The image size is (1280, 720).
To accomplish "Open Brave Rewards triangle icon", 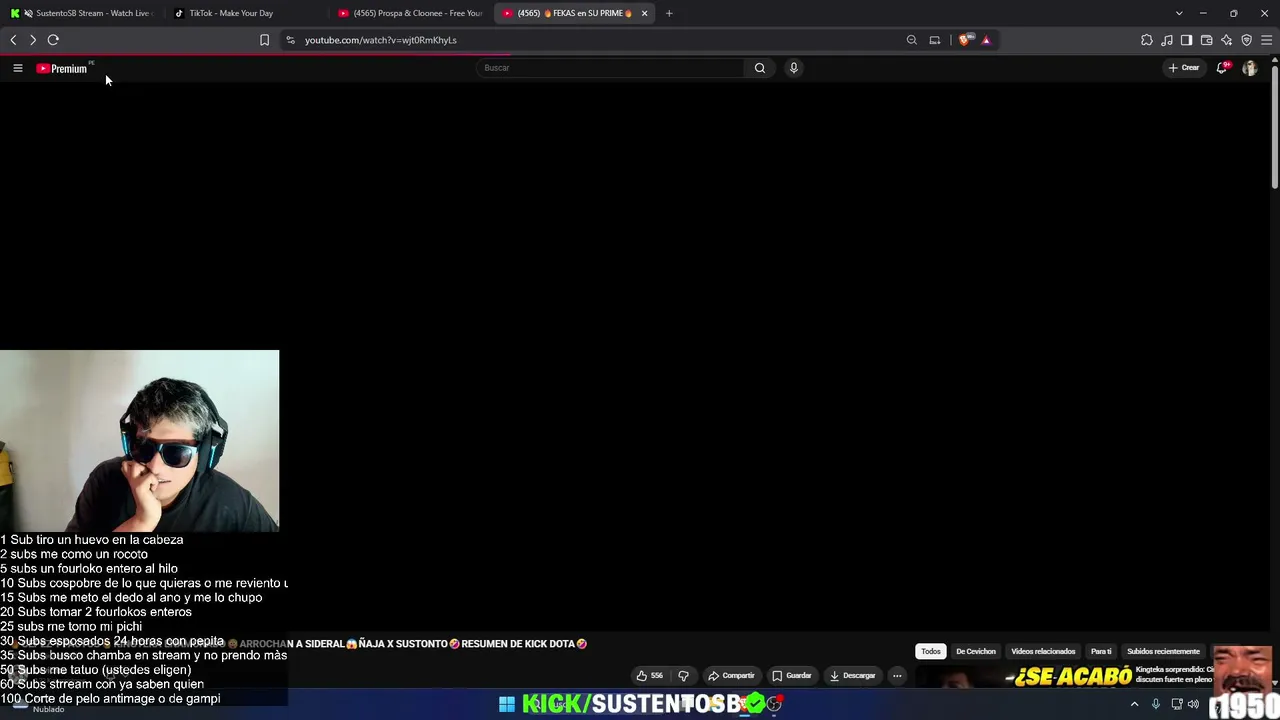I will tap(986, 40).
